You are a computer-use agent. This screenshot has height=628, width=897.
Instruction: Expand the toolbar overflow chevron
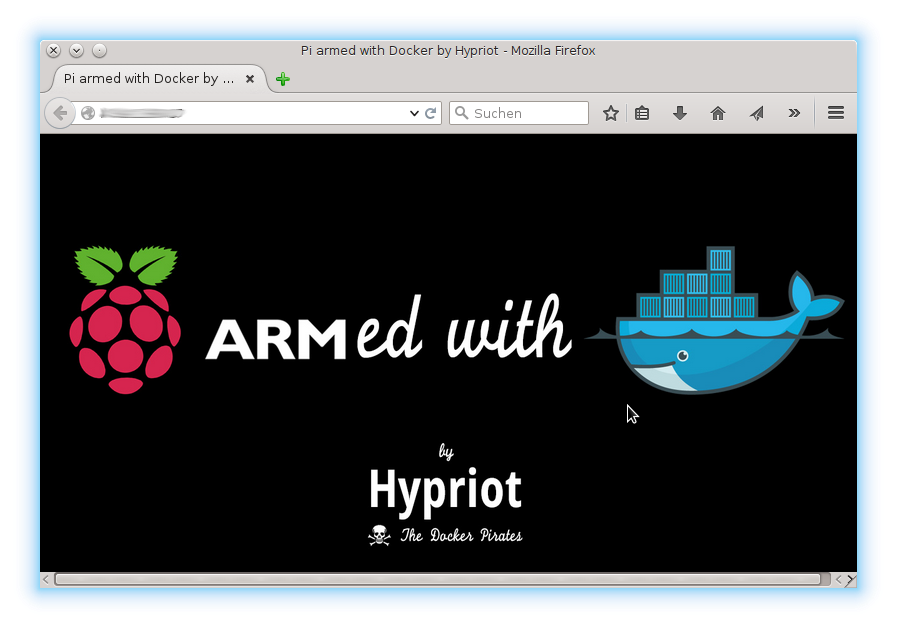(x=794, y=113)
